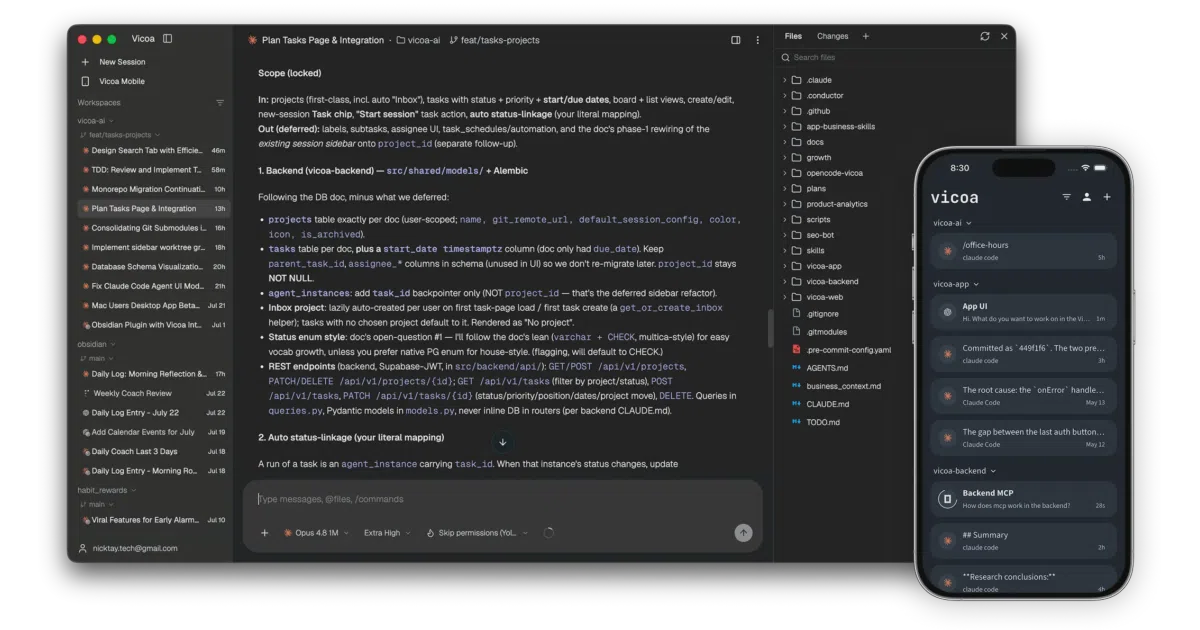This screenshot has height=630, width=1200.
Task: Tap the profile icon in the phone app
Action: coord(1086,197)
